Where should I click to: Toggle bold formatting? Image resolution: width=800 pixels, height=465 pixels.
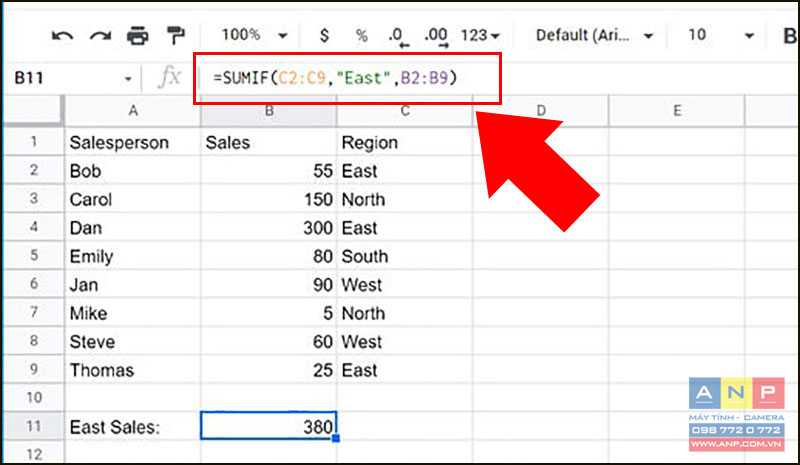(789, 36)
